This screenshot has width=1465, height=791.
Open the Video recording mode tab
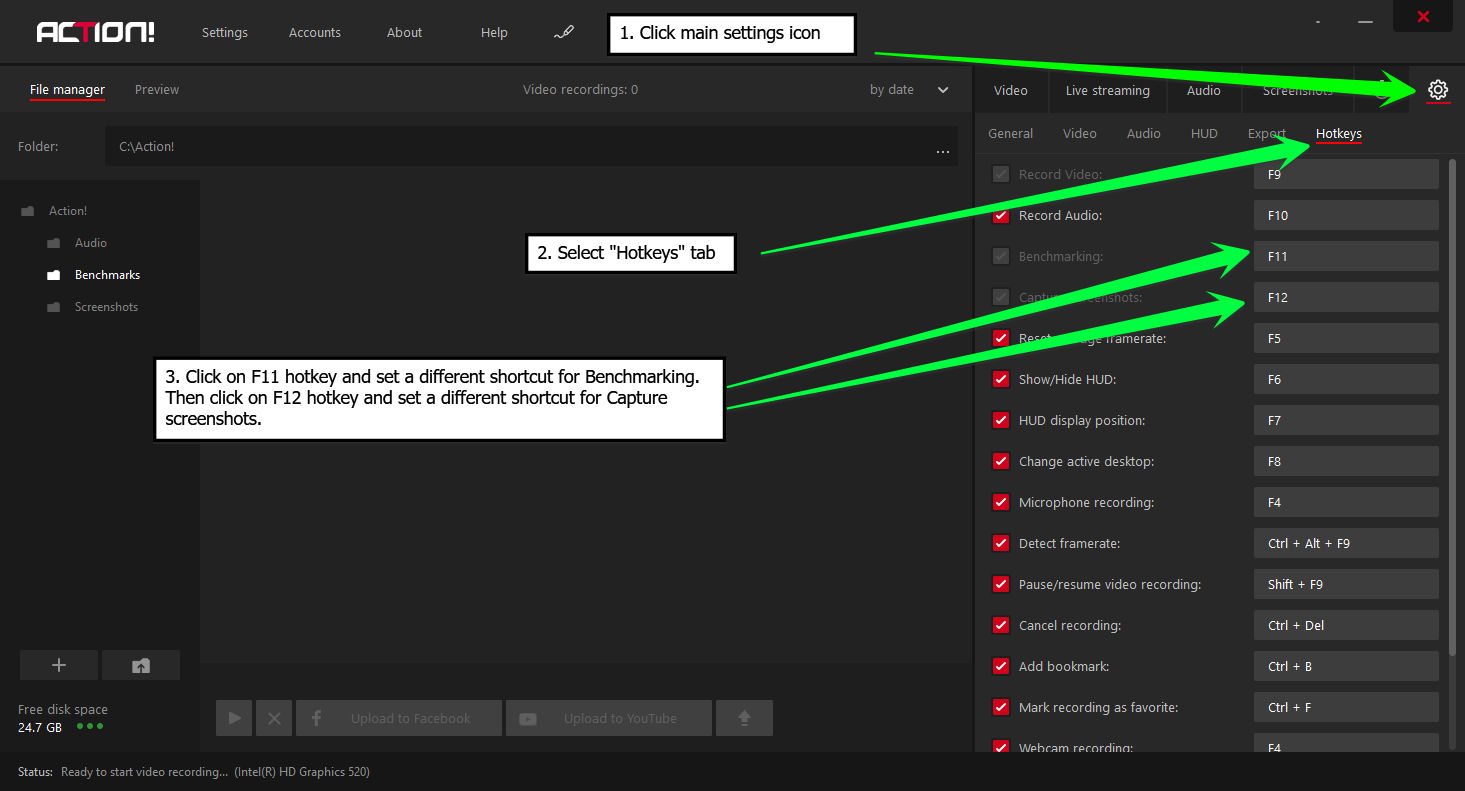(1011, 91)
